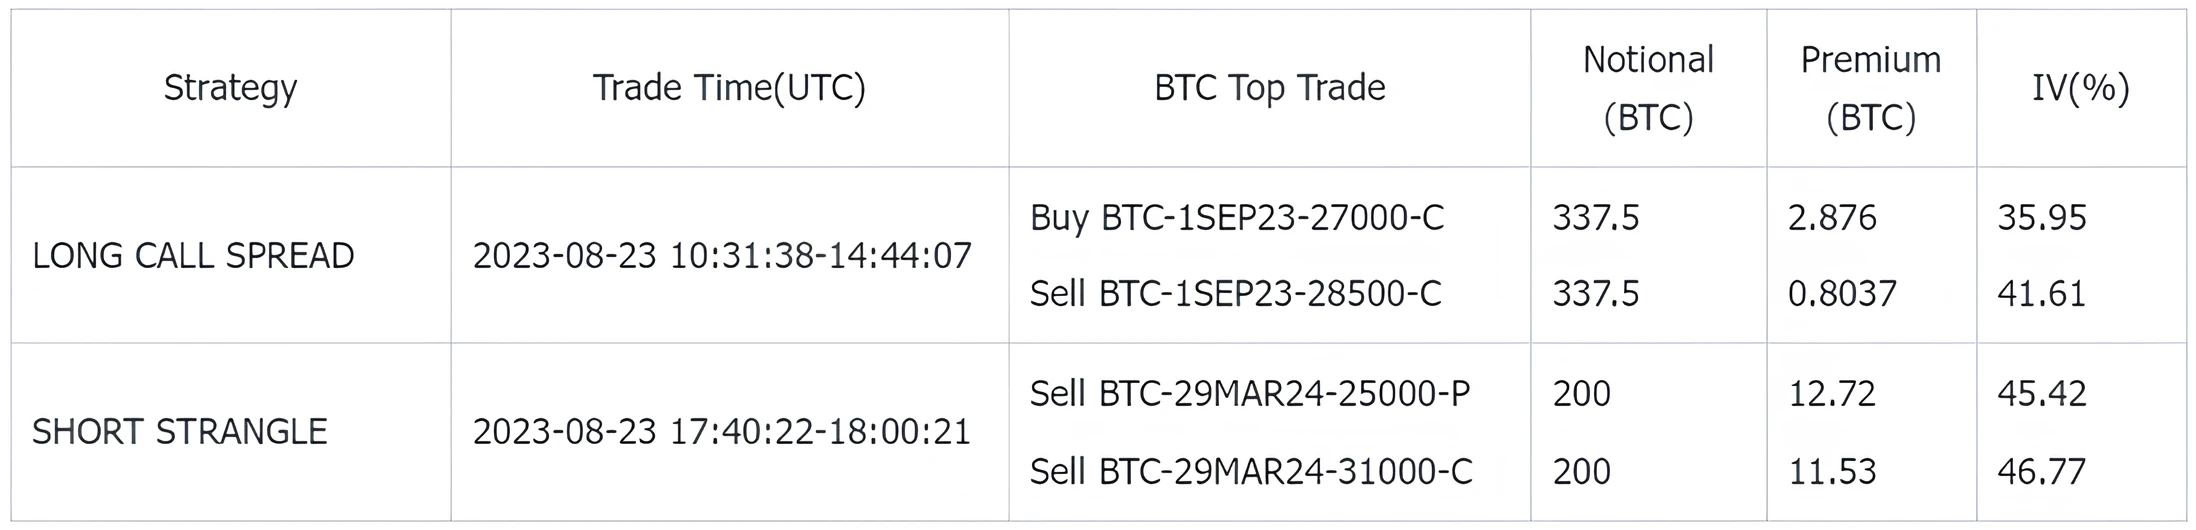2196x530 pixels.
Task: Click the Premium (BTC) column header
Action: 1870,88
